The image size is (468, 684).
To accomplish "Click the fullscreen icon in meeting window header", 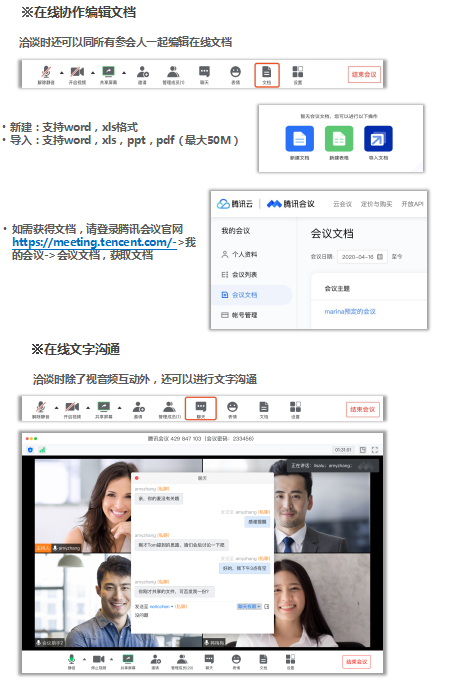I will [375, 450].
